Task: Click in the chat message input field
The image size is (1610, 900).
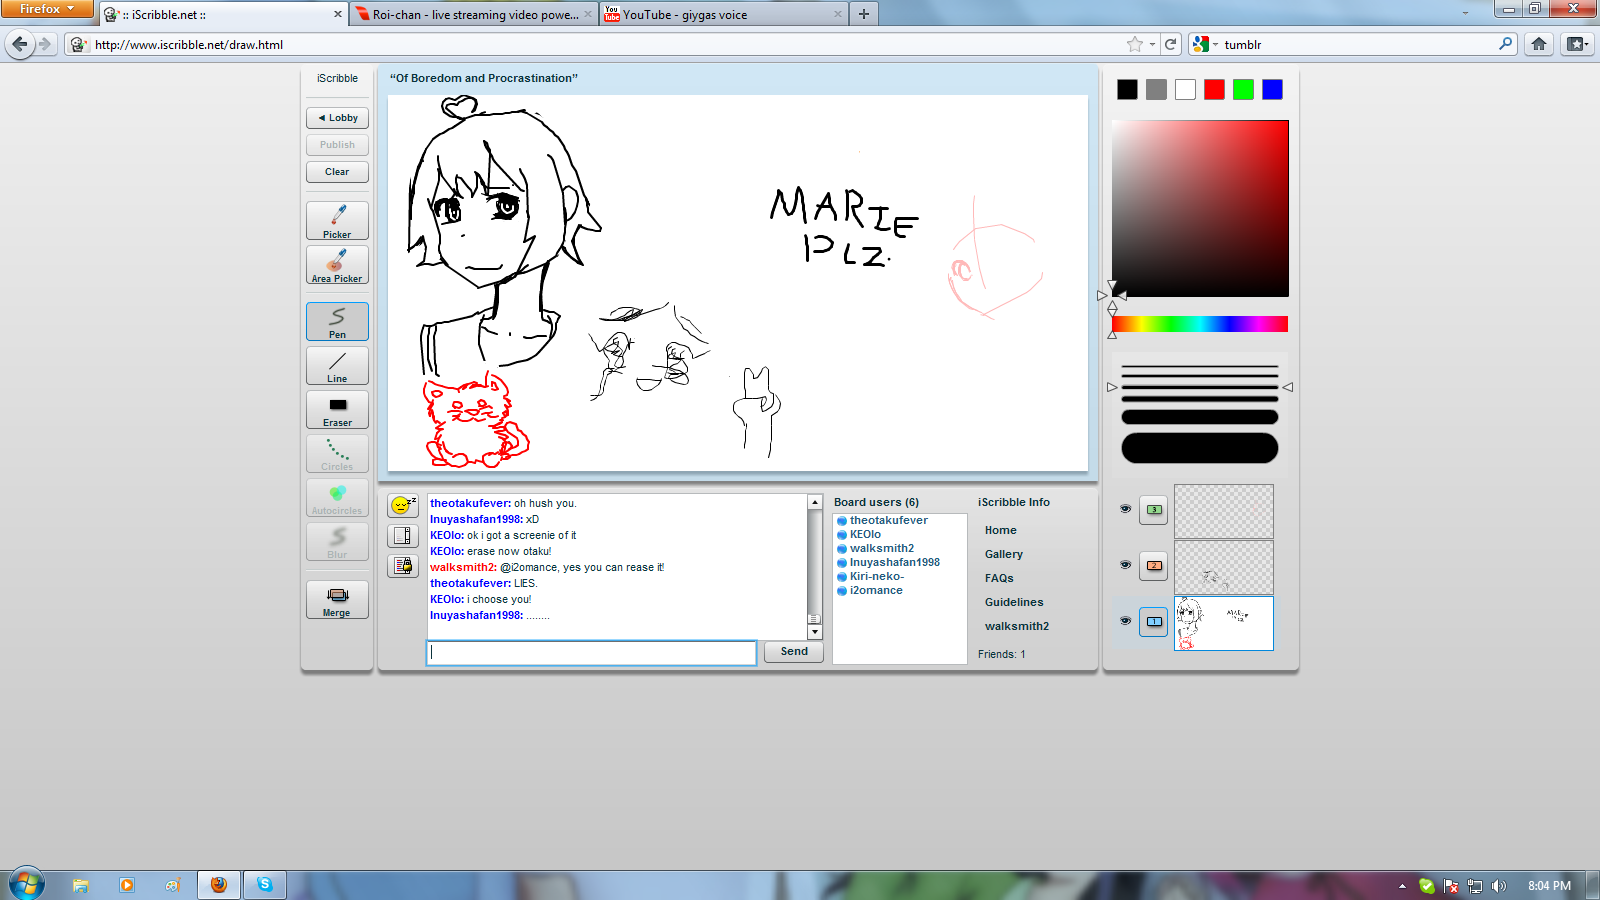Action: click(x=592, y=653)
